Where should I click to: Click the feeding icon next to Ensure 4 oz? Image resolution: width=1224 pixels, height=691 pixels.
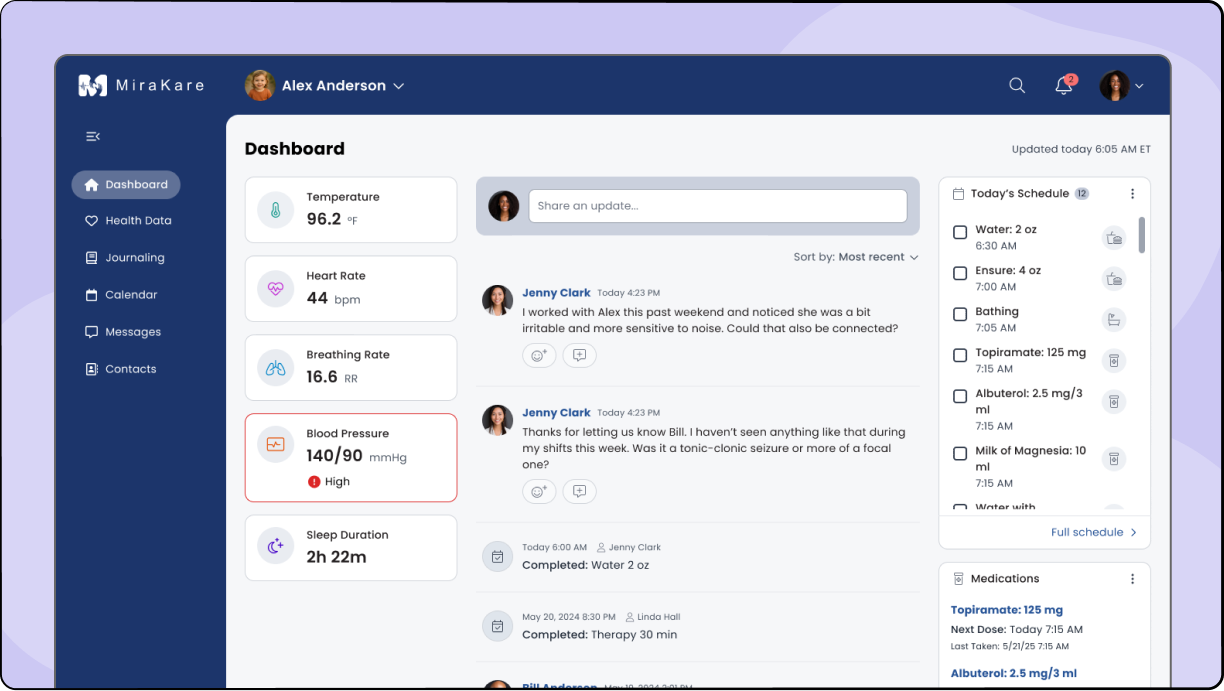[x=1114, y=278]
